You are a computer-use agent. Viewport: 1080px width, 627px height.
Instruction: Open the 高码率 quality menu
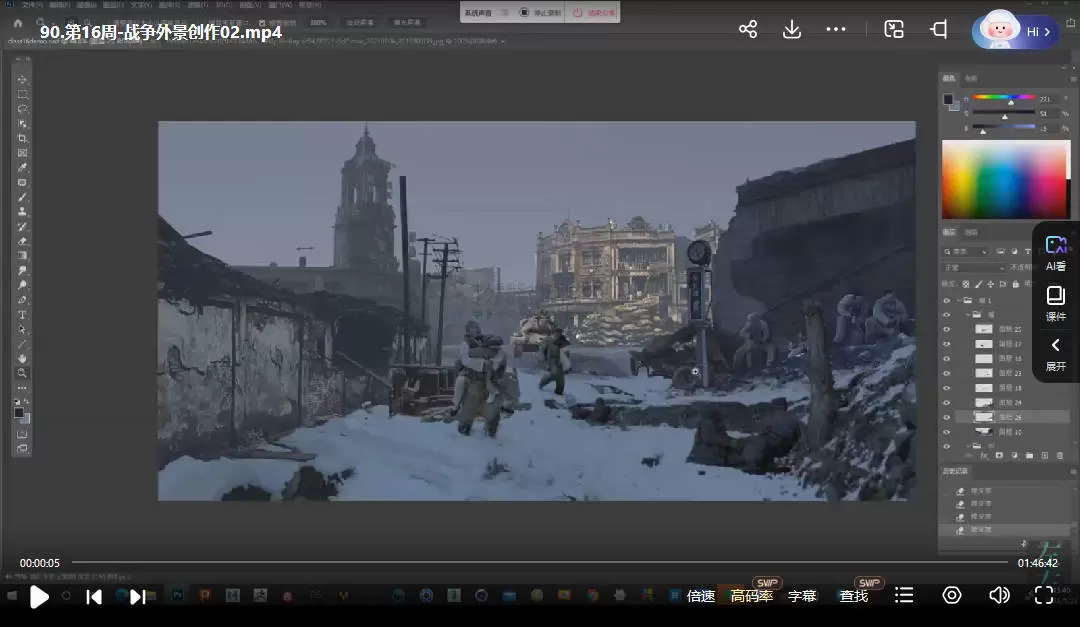tap(751, 596)
